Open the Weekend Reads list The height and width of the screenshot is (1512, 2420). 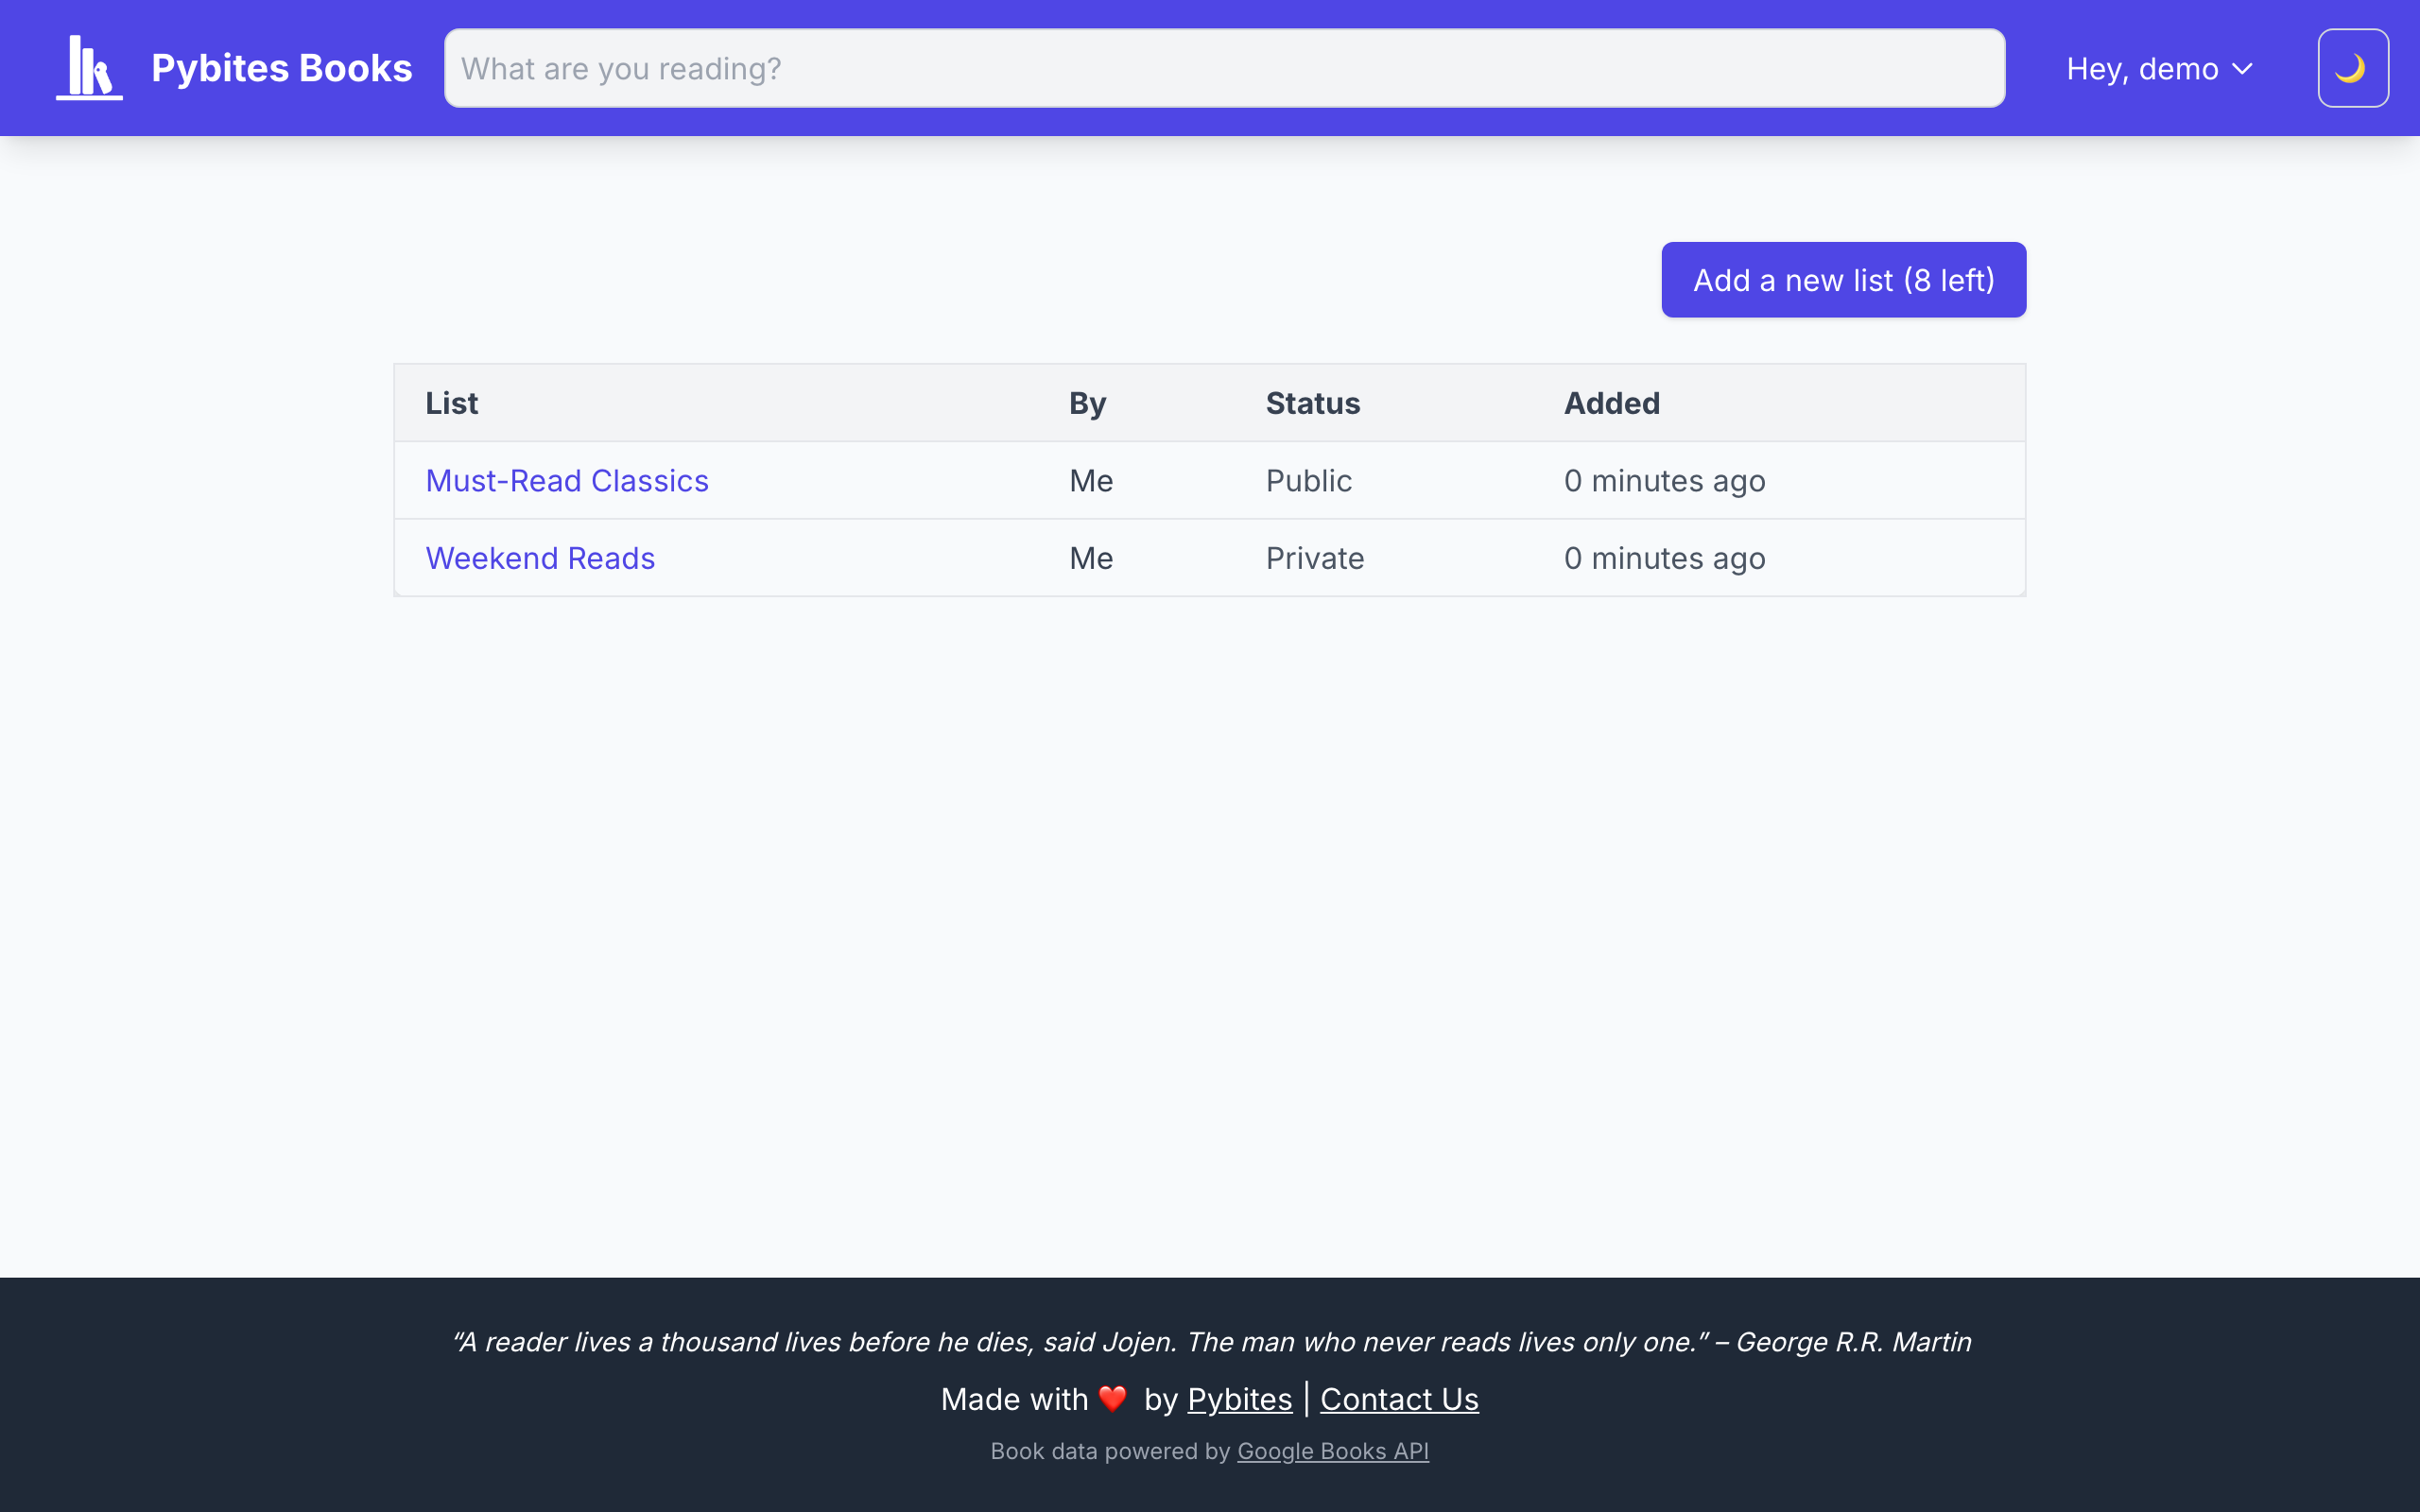(x=540, y=558)
